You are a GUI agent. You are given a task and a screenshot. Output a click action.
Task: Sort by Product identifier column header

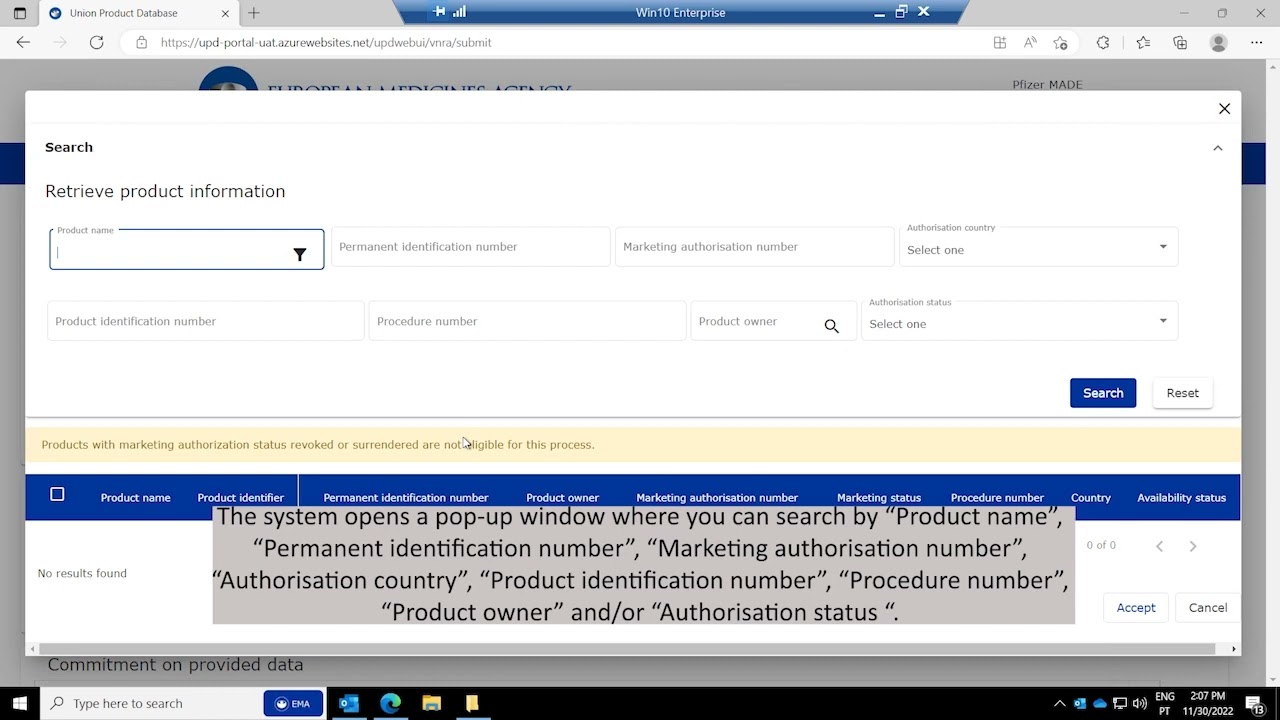(240, 497)
